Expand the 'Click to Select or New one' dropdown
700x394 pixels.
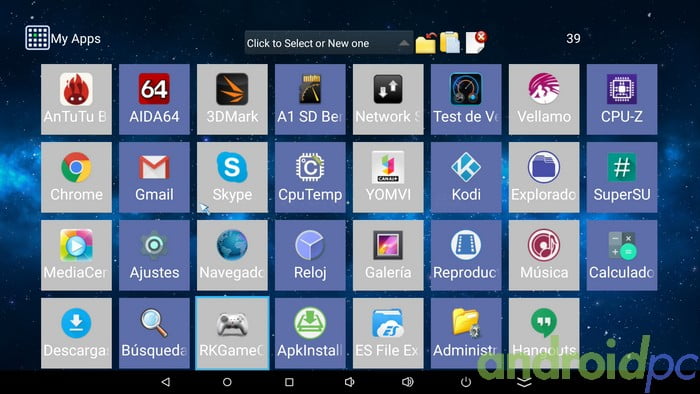pos(329,43)
